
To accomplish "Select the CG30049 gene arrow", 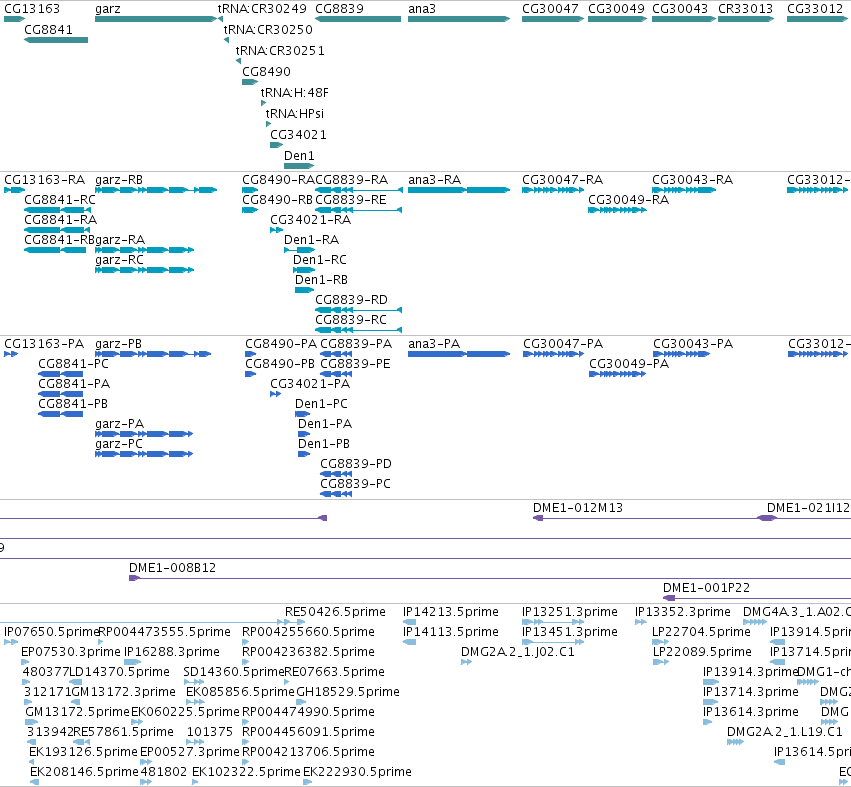I will pyautogui.click(x=618, y=19).
